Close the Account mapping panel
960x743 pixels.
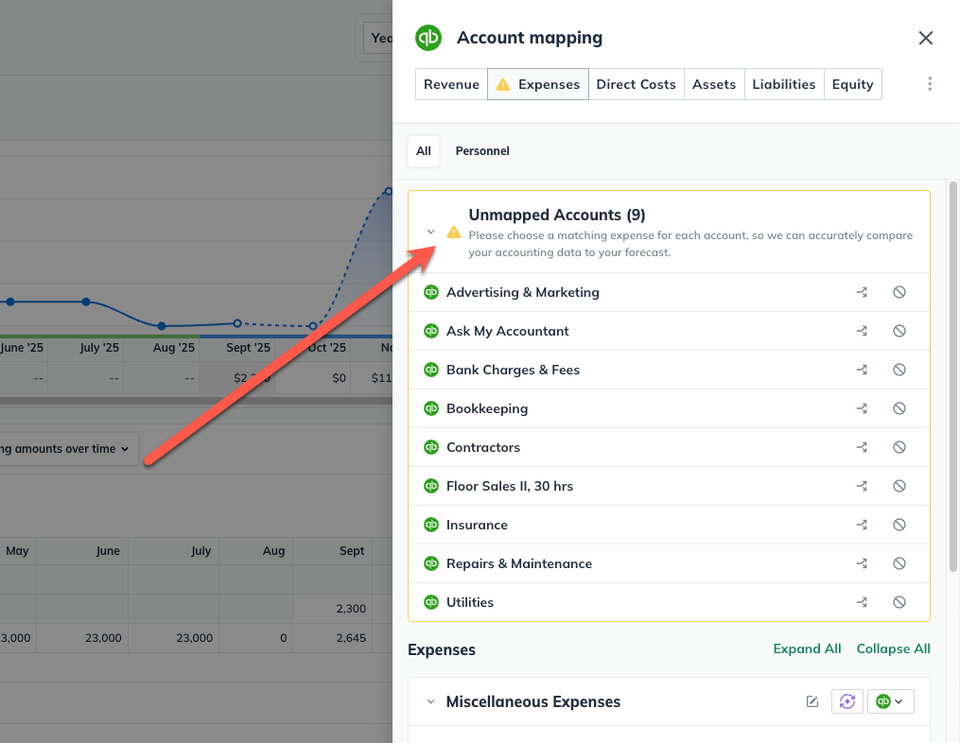click(x=926, y=38)
